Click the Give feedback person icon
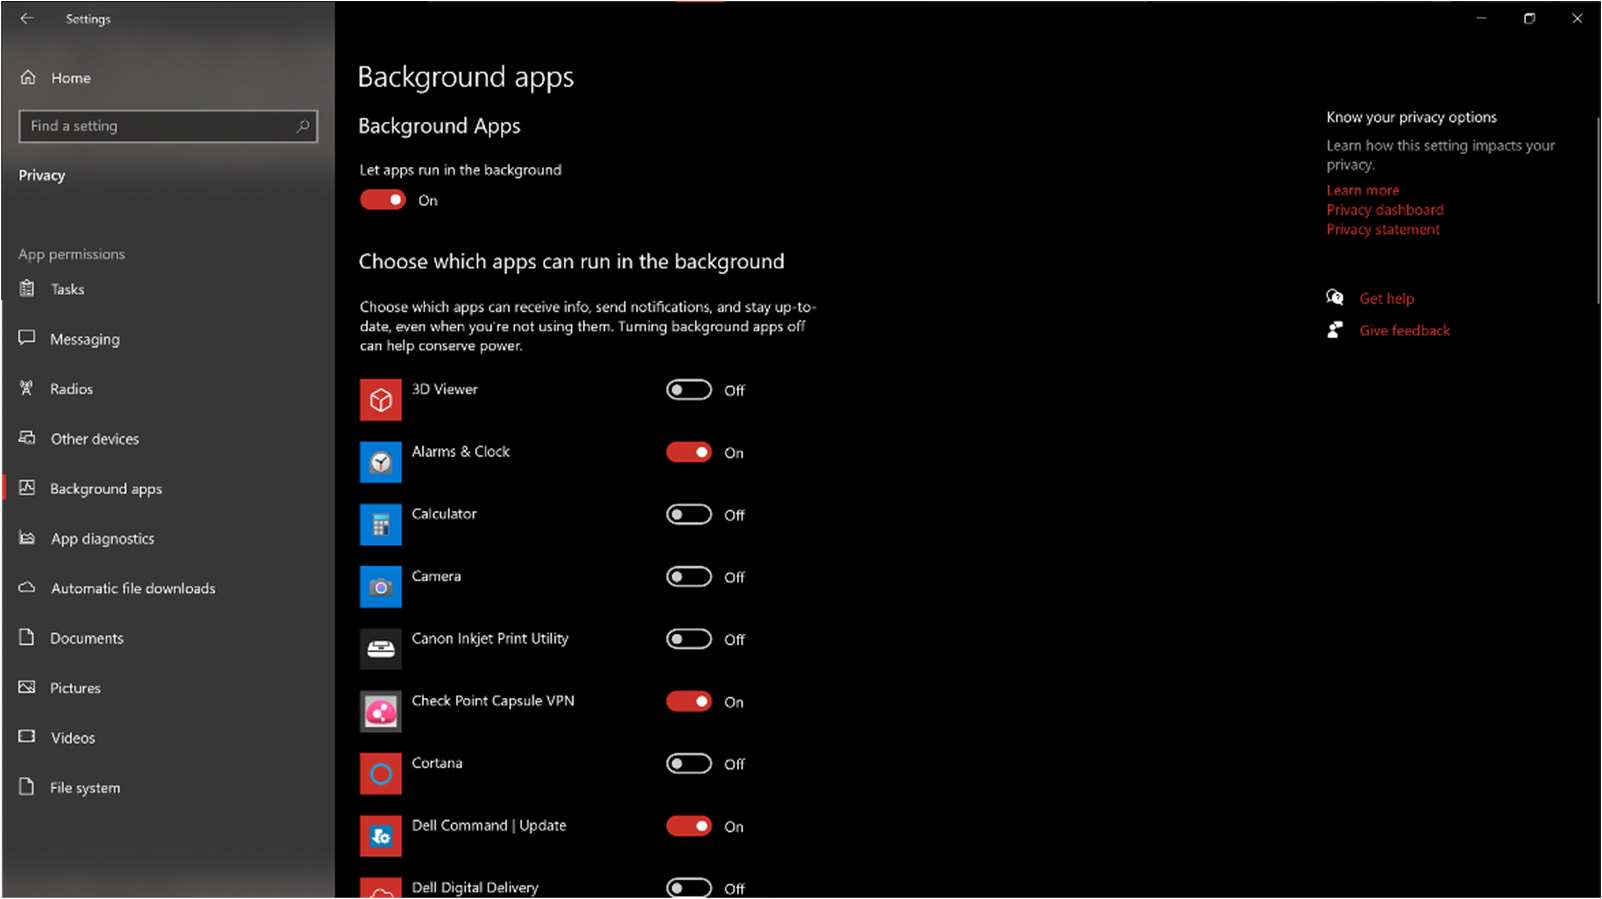 (1335, 329)
